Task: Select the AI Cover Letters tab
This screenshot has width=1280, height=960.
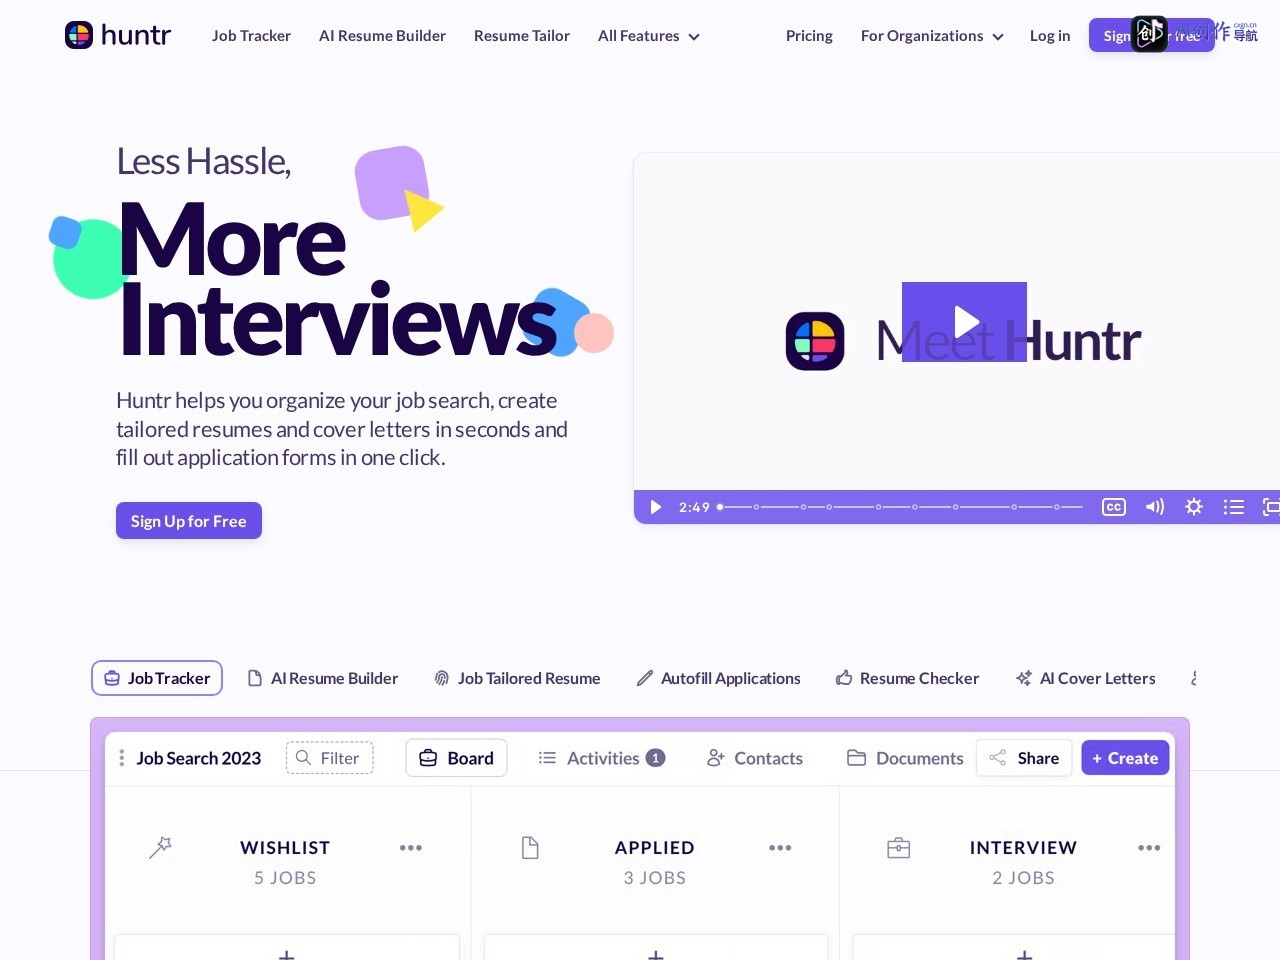Action: click(x=1085, y=678)
